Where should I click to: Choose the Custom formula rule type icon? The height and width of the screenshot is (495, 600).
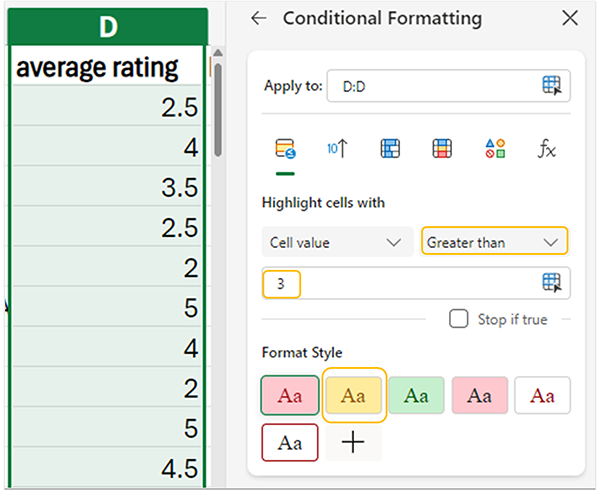[546, 149]
